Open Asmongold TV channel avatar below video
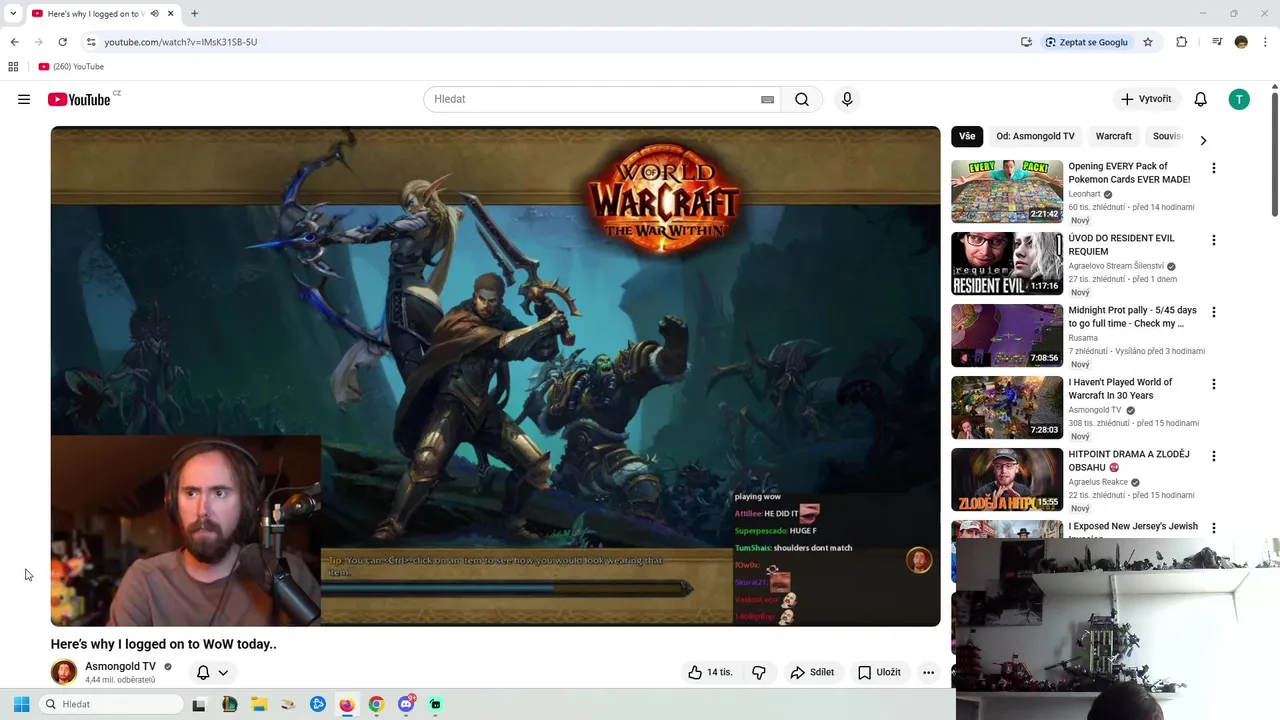Screen dimensions: 1280x720 (x=64, y=672)
